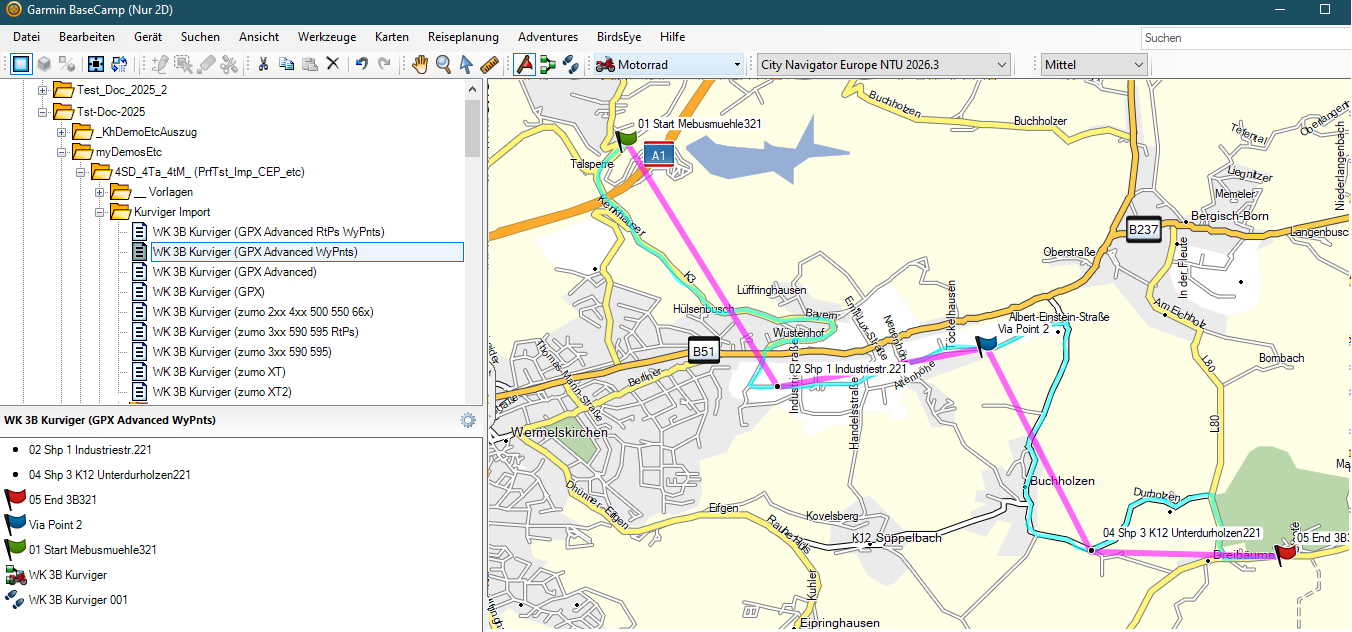Select the arrow Select tool

pyautogui.click(x=466, y=64)
